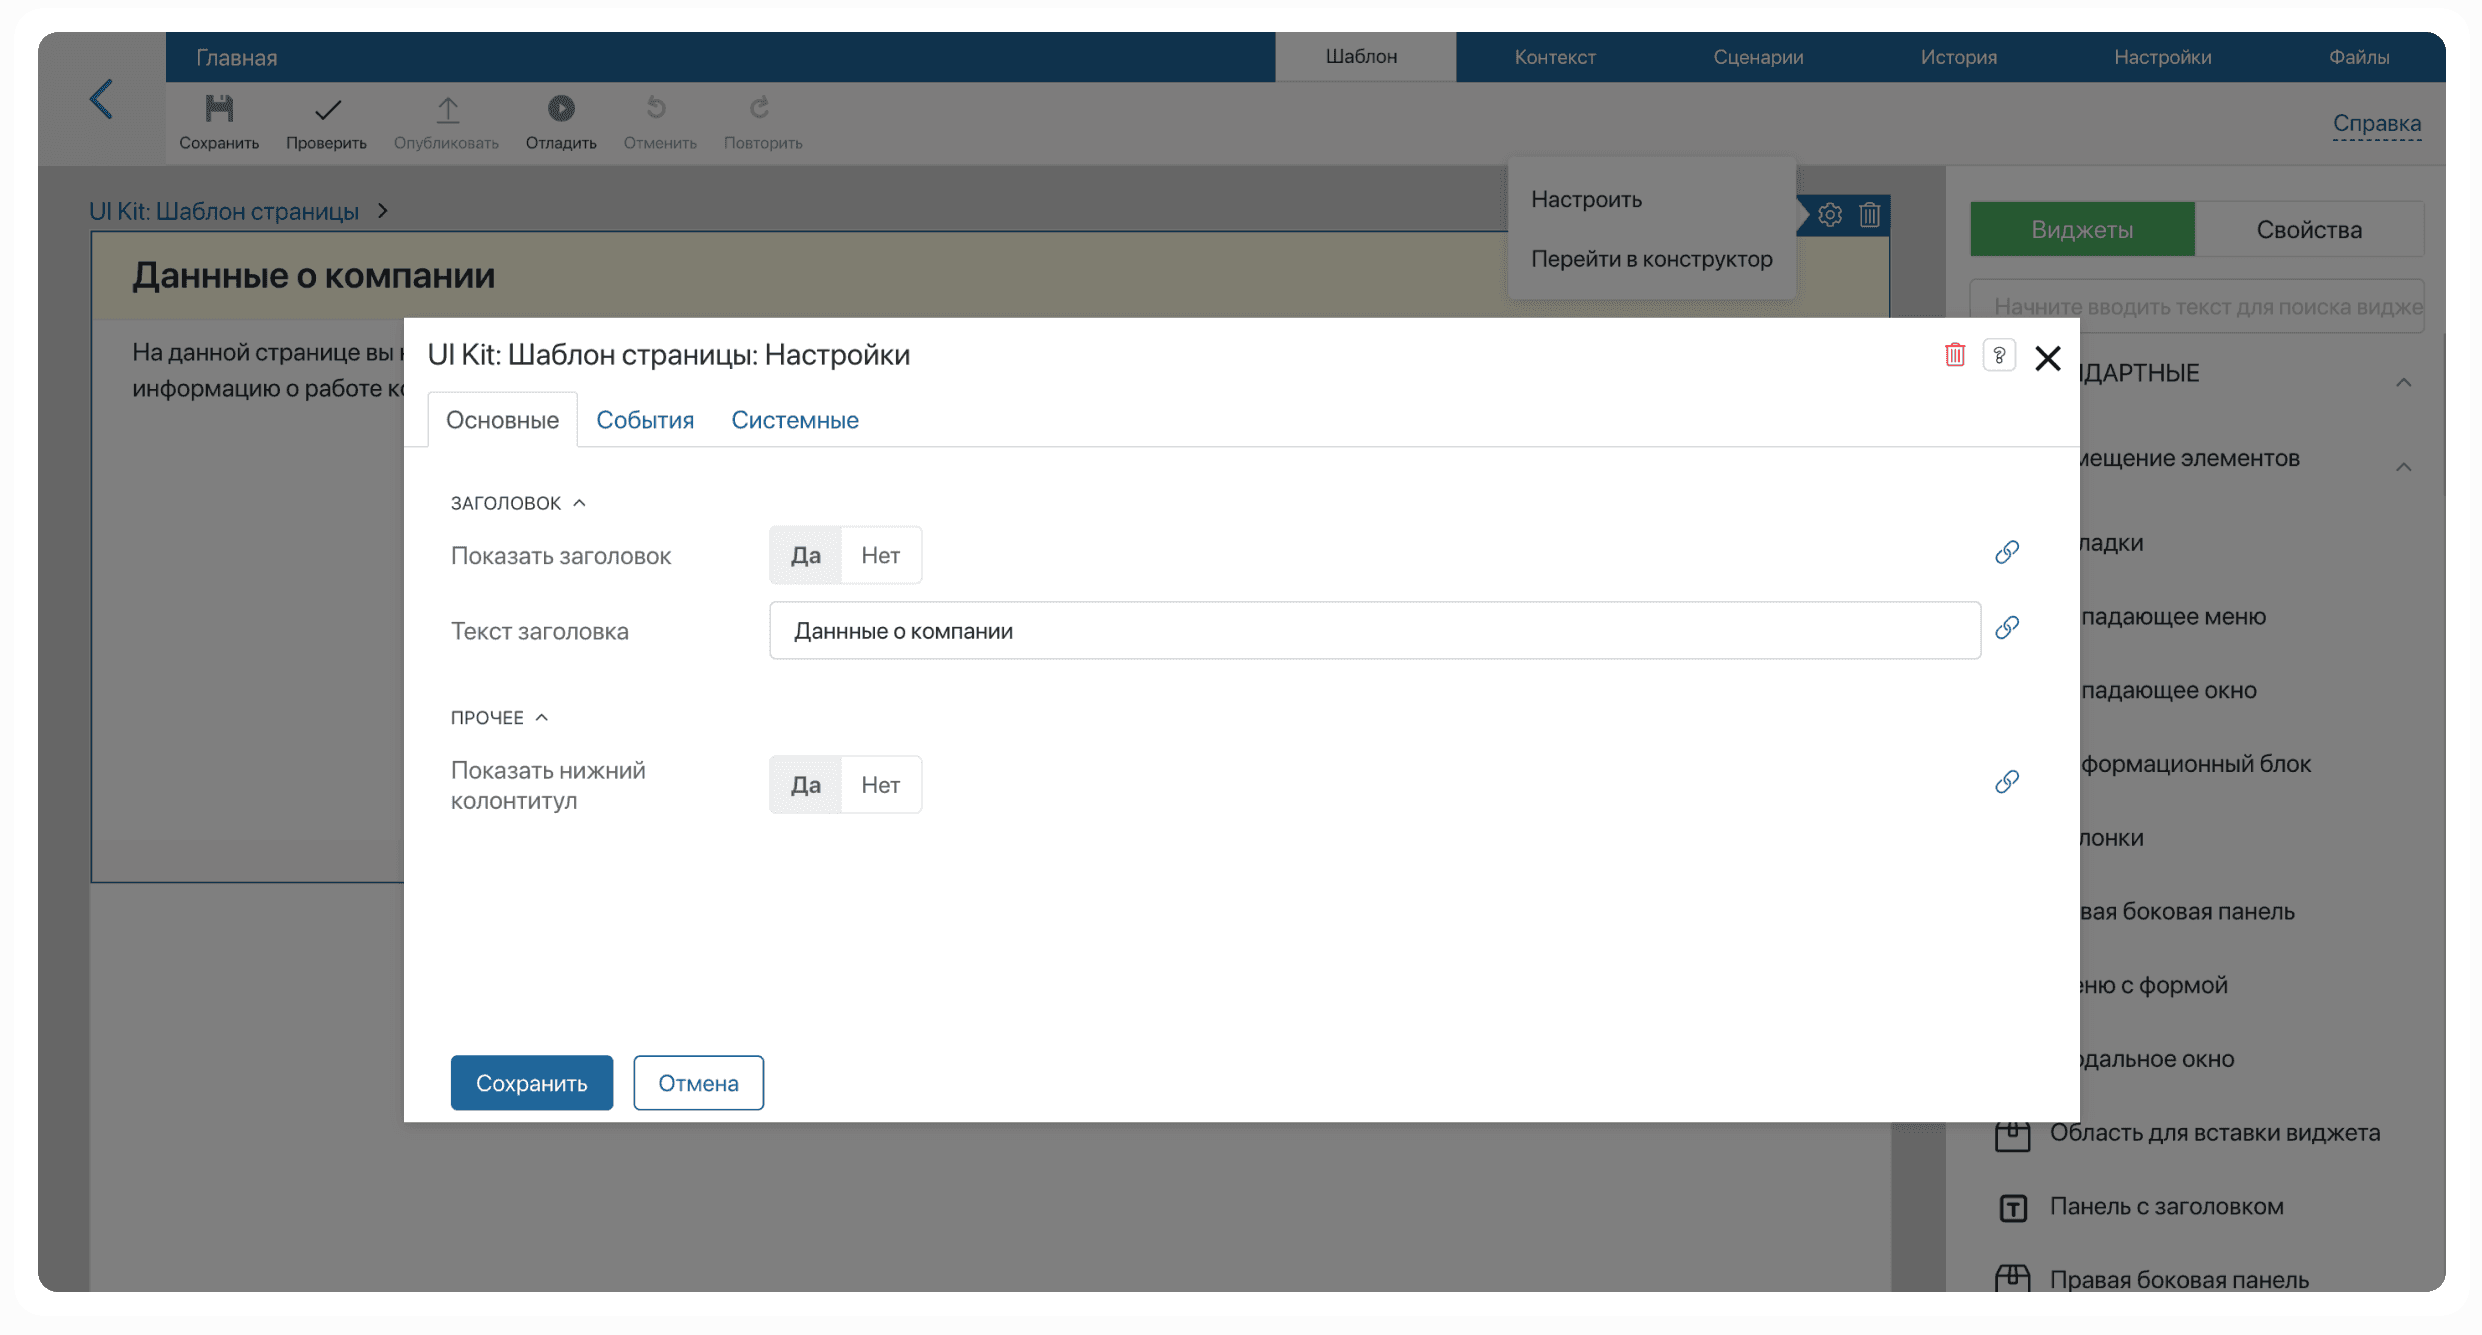This screenshot has height=1335, width=2482.
Task: Click the Отладить play toolbar icon
Action: tap(561, 108)
